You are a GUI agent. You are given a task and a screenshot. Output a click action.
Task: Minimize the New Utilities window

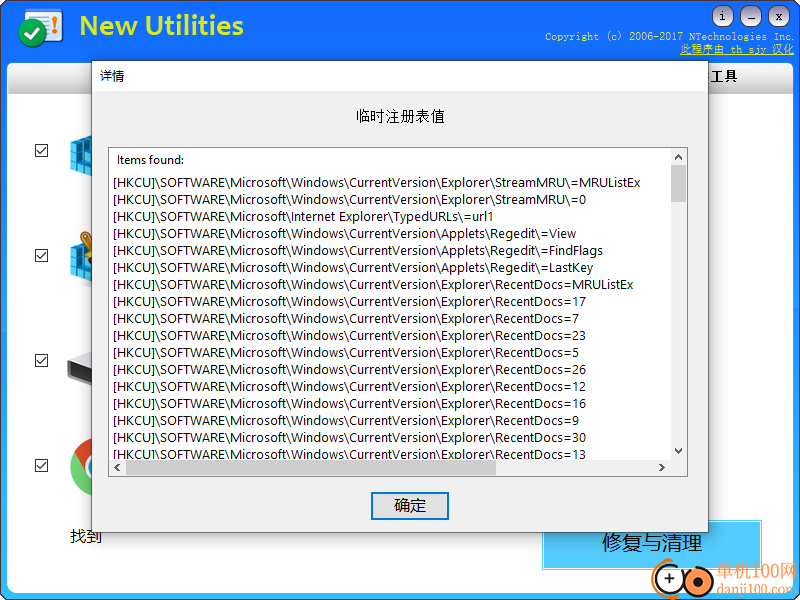[x=751, y=16]
